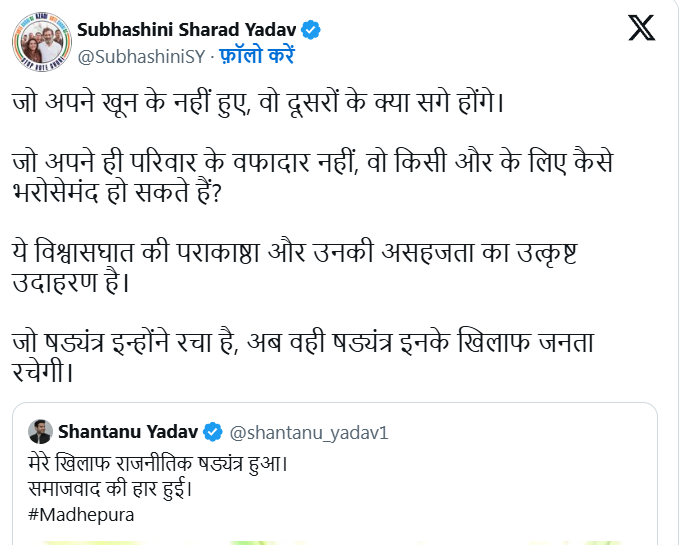681x545 pixels.
Task: Click the X logo
Action: [x=641, y=29]
